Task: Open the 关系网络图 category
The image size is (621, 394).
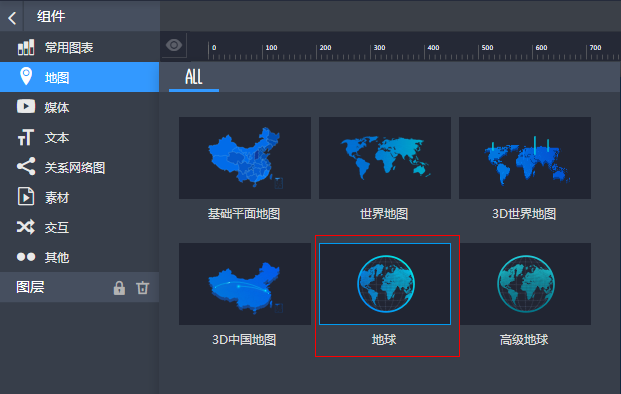Action: 80,167
